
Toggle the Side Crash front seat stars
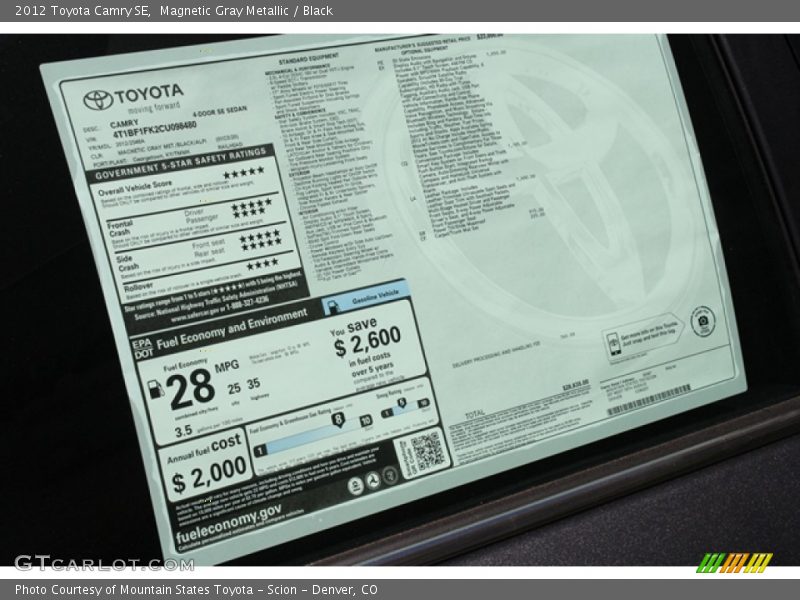(x=260, y=238)
